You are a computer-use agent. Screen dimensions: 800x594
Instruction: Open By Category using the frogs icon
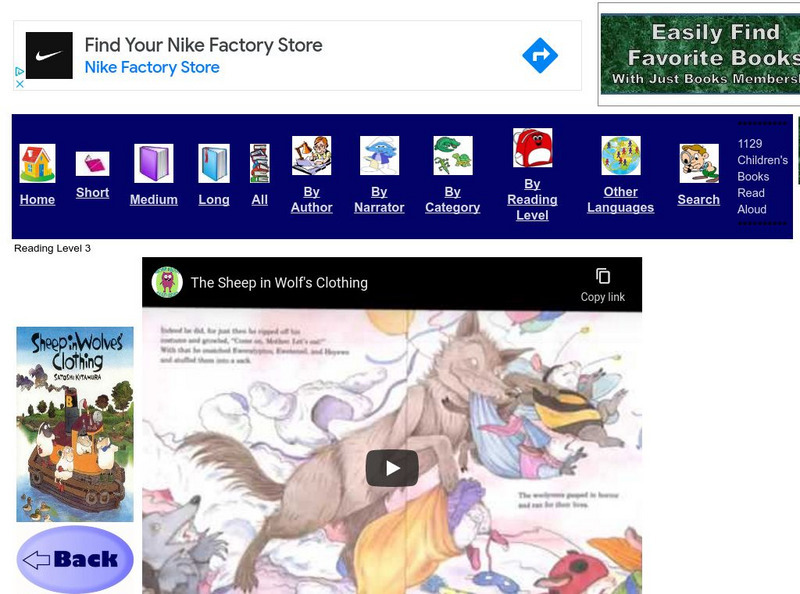452,157
